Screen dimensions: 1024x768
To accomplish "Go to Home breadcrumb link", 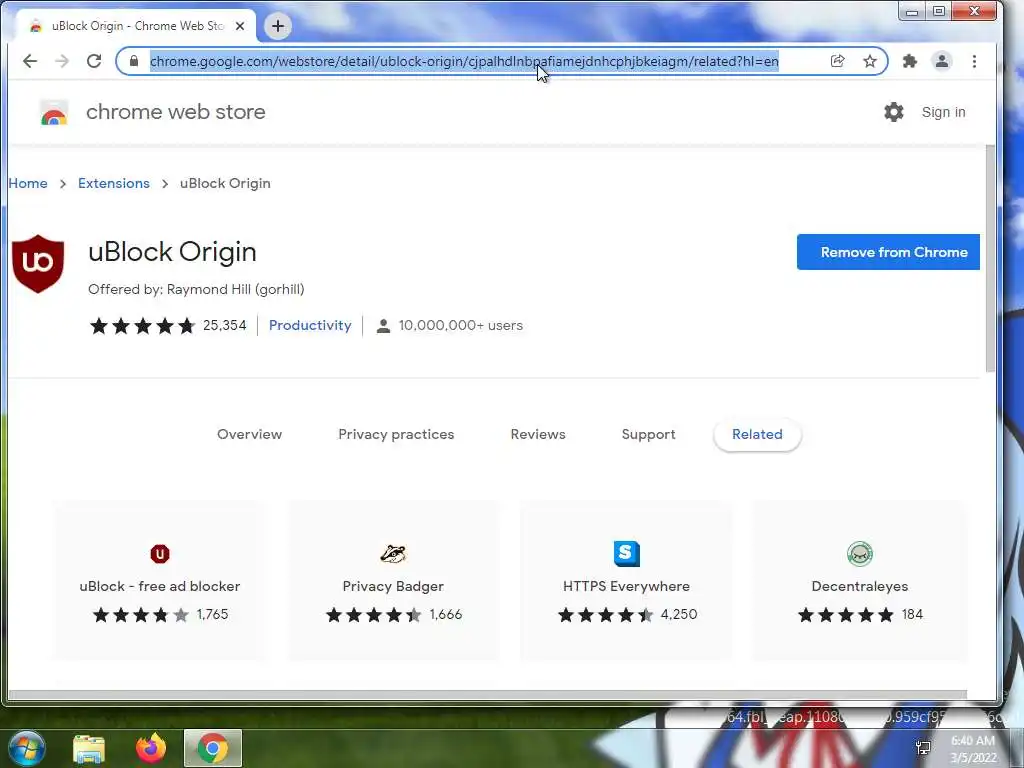I will tap(28, 184).
